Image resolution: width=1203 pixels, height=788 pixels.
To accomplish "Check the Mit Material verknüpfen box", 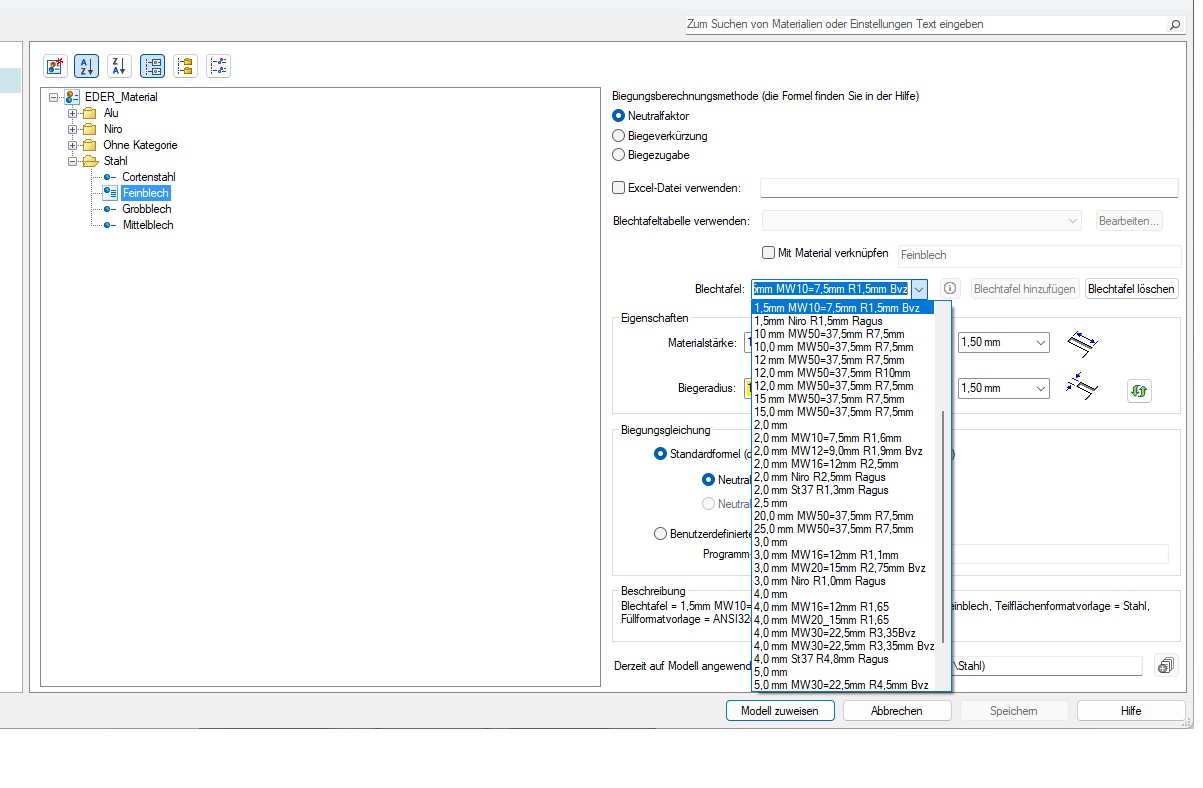I will coord(769,254).
